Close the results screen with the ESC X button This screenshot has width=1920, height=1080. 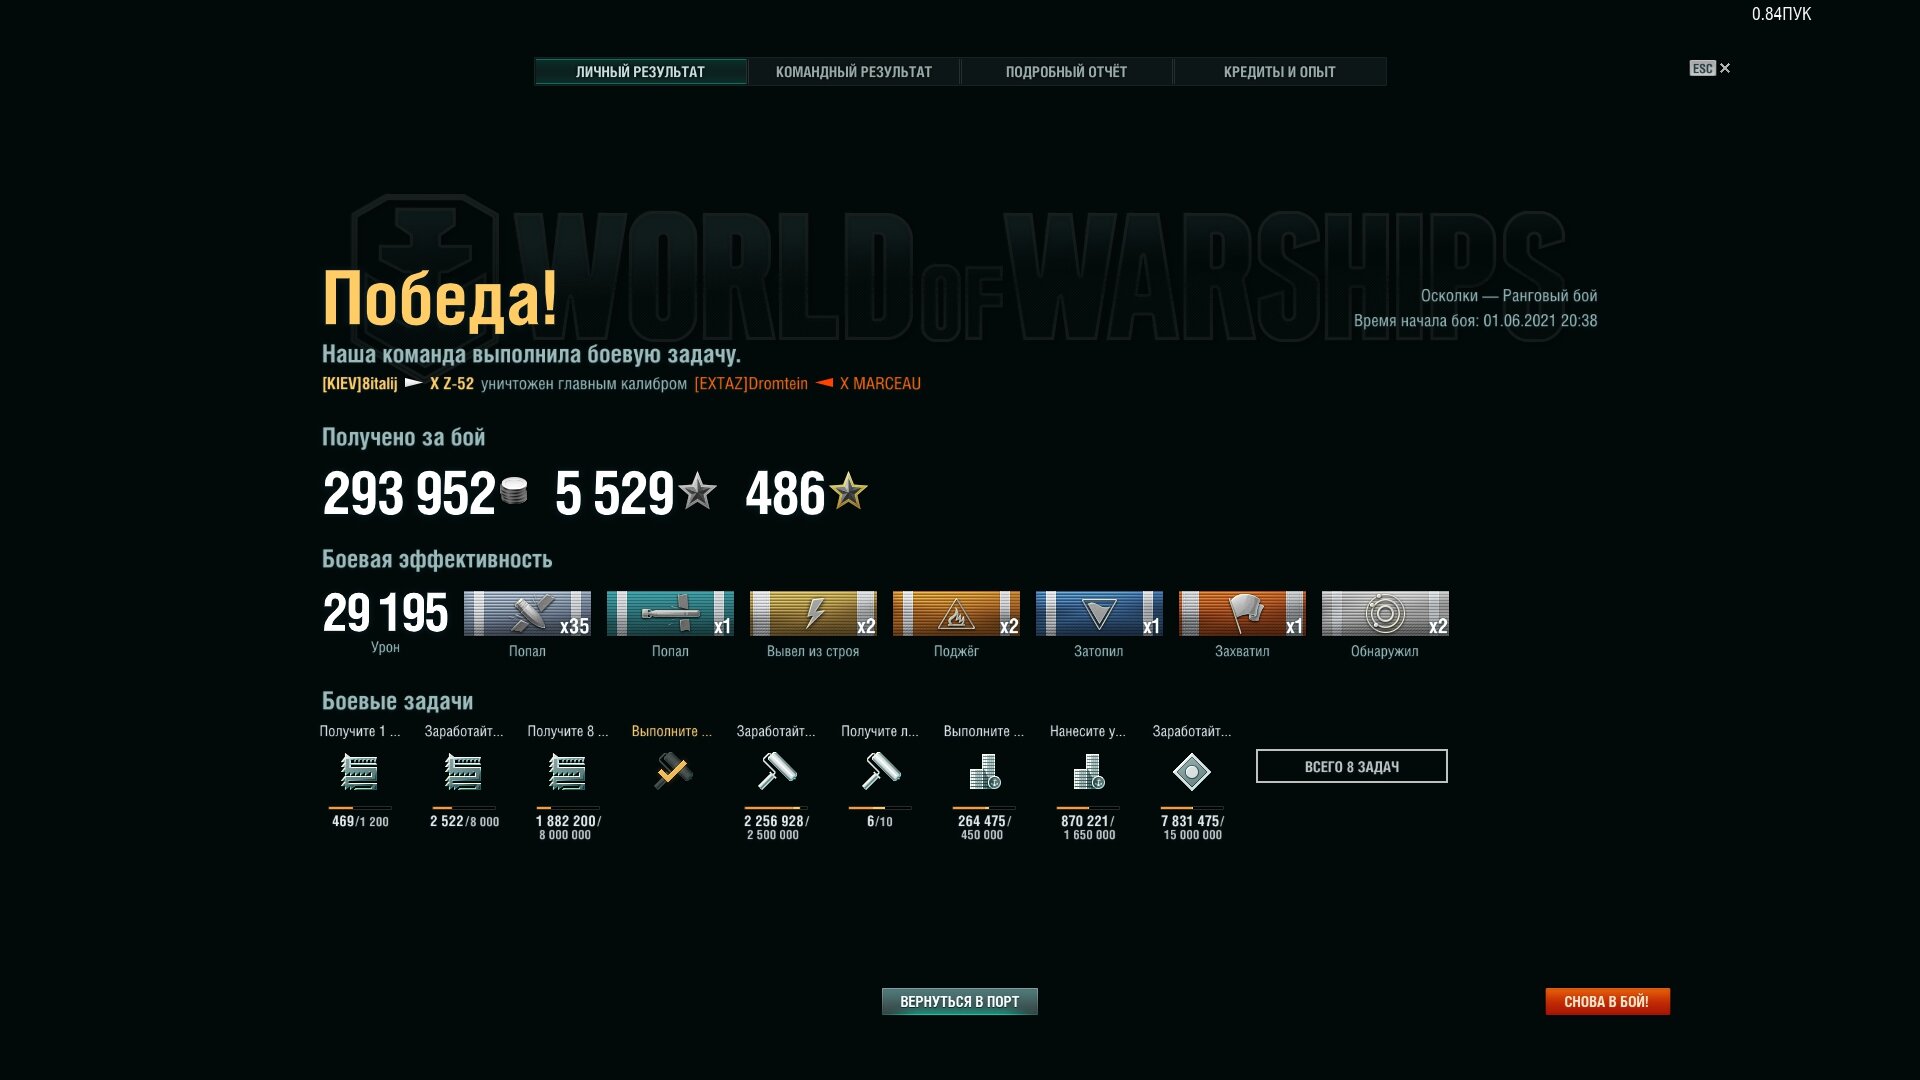pos(1710,68)
